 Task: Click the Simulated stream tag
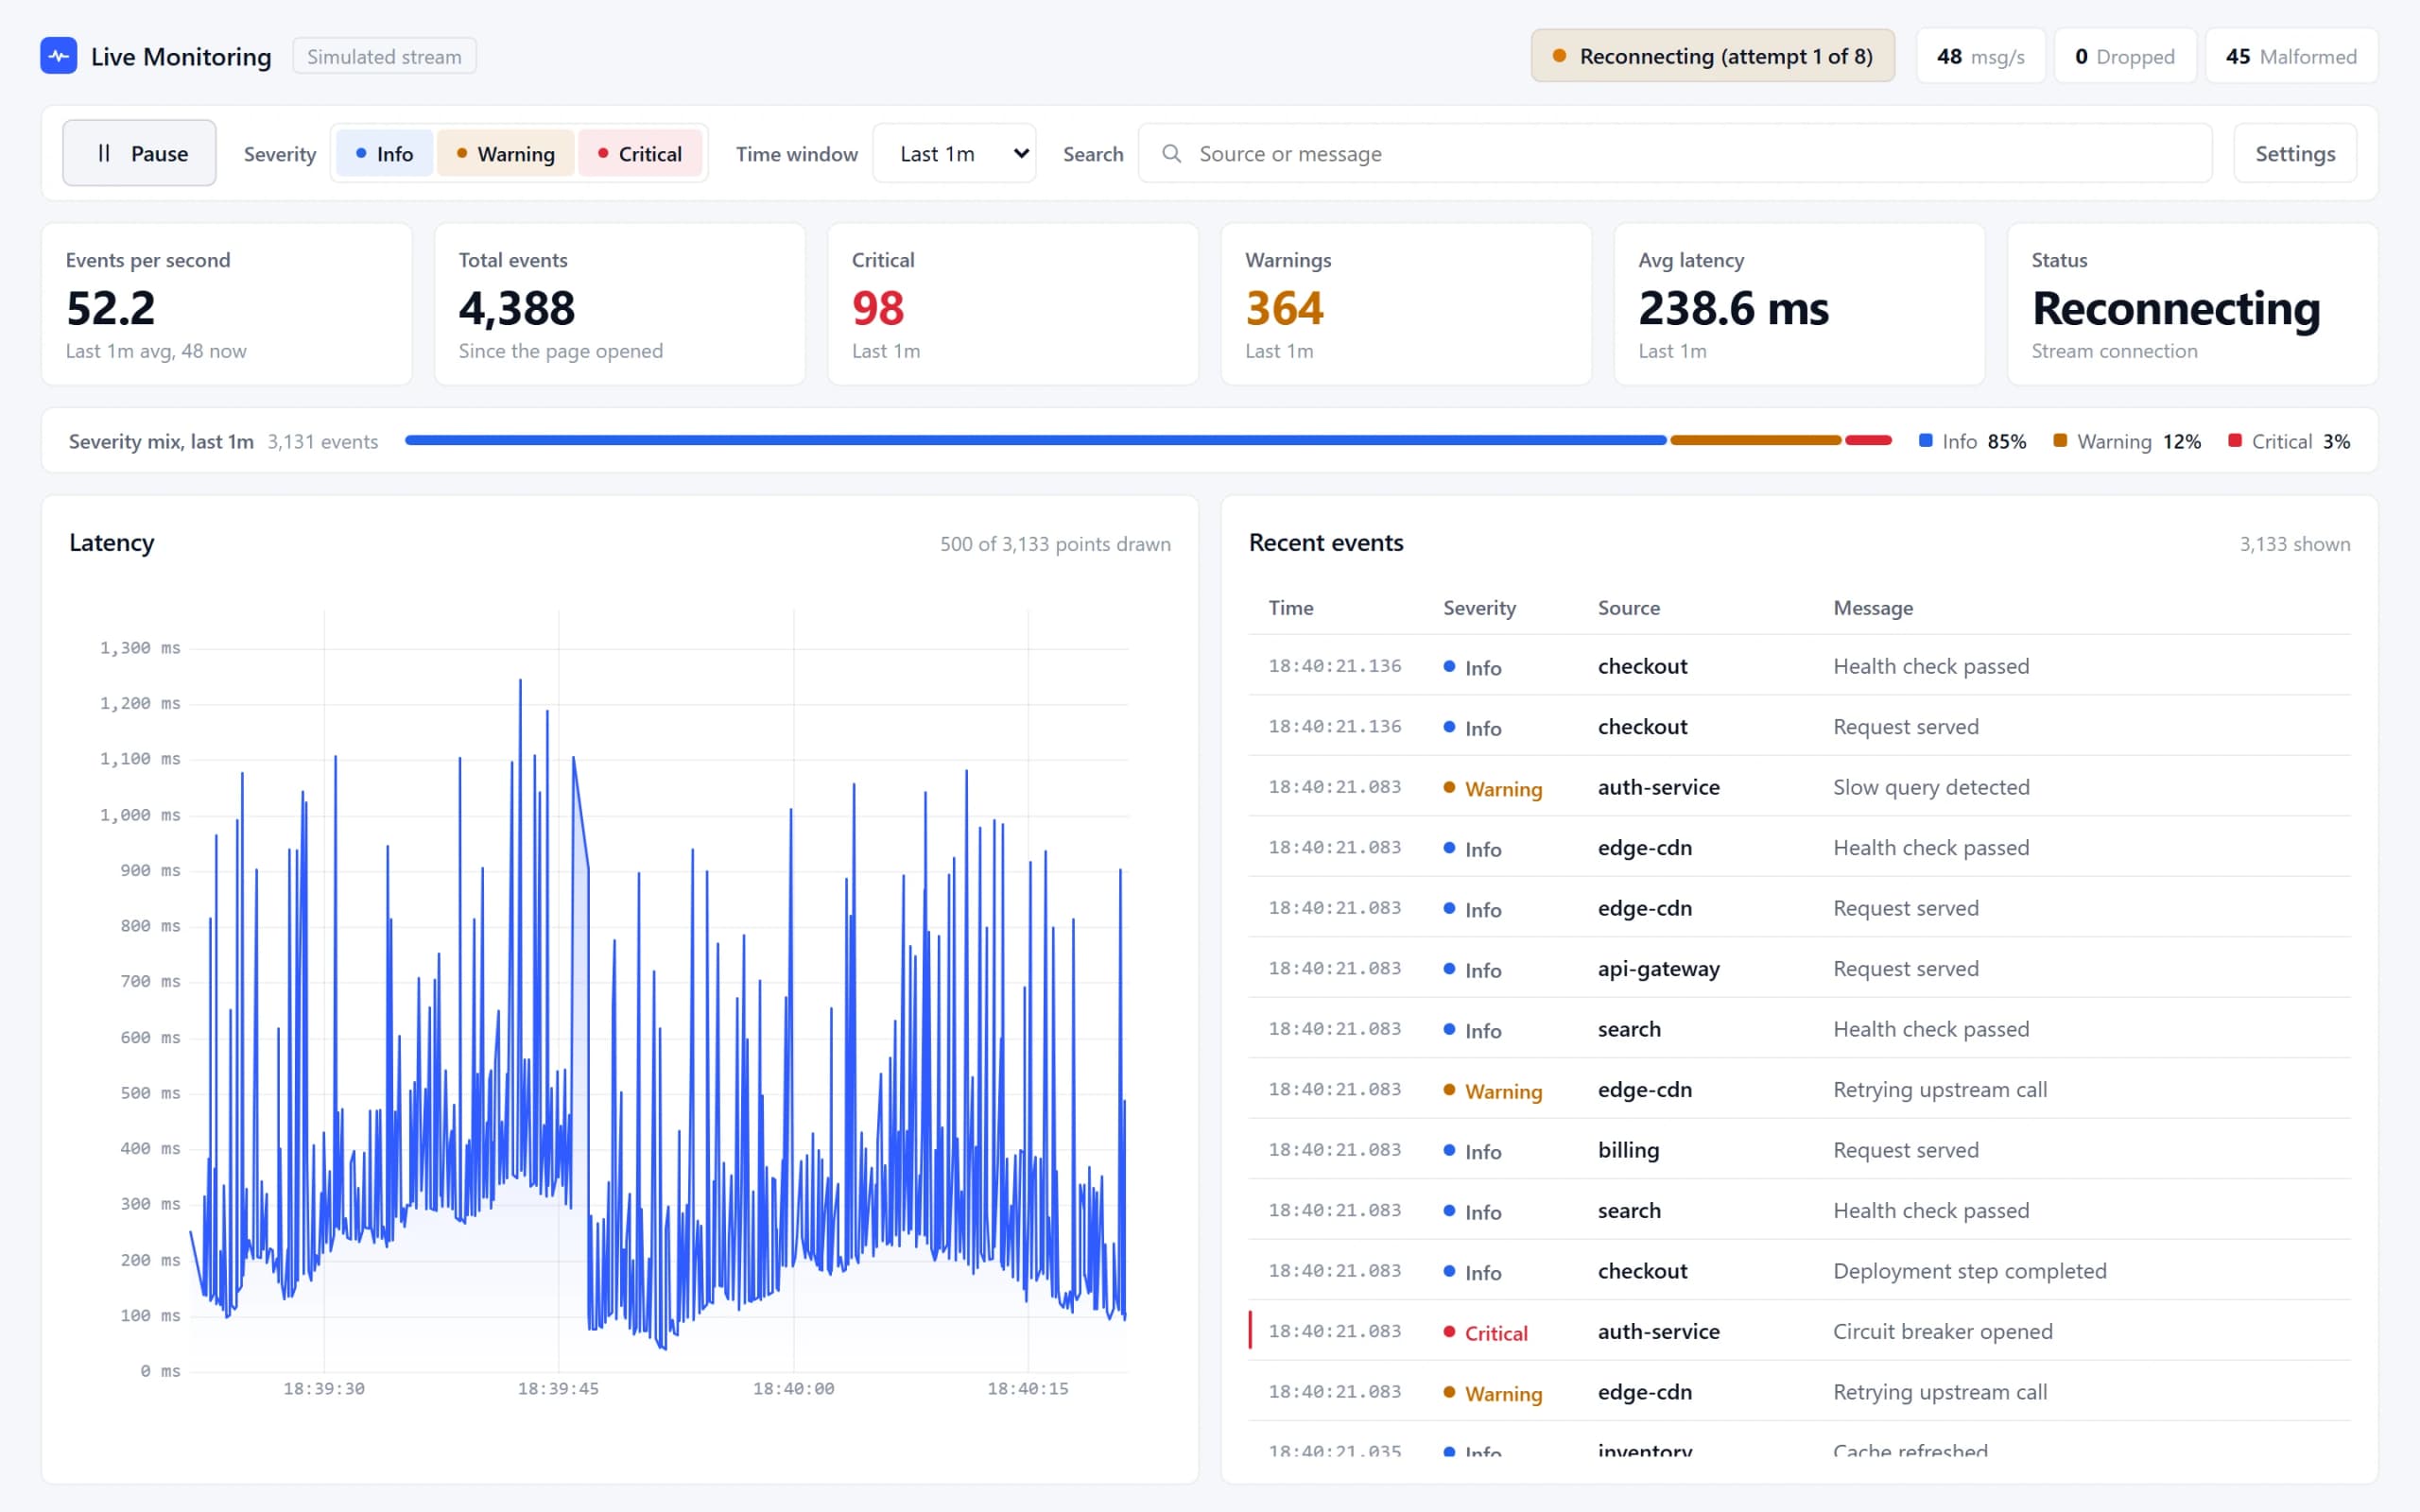[384, 56]
